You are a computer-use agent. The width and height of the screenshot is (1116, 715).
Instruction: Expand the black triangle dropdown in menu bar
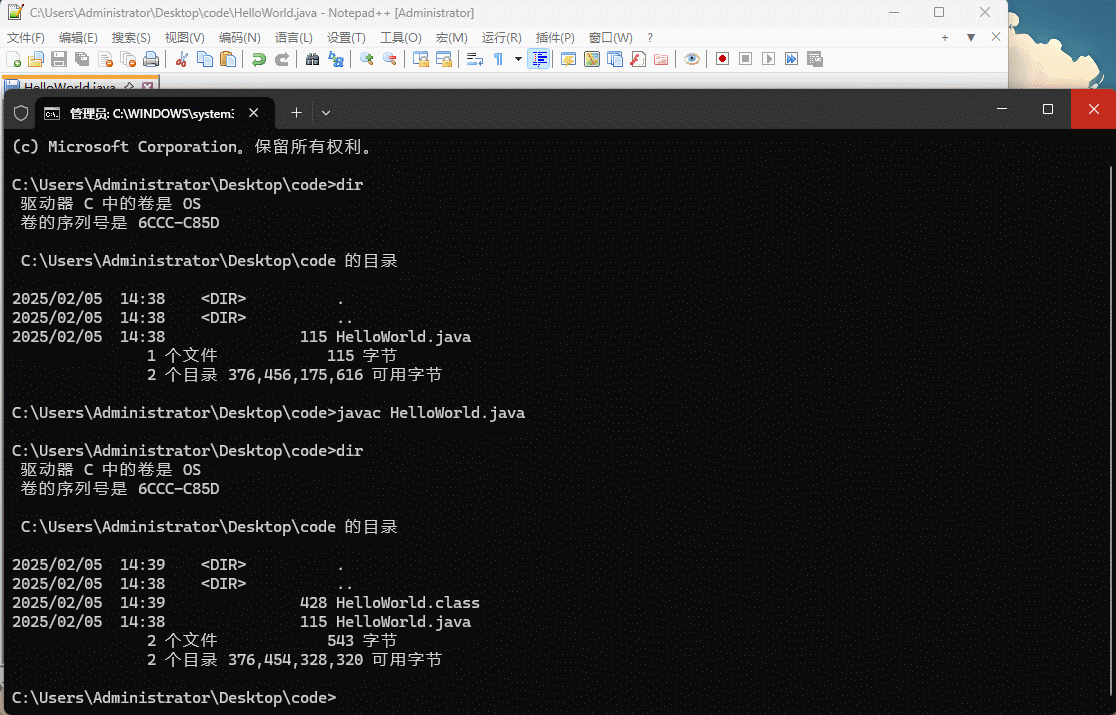tap(970, 37)
